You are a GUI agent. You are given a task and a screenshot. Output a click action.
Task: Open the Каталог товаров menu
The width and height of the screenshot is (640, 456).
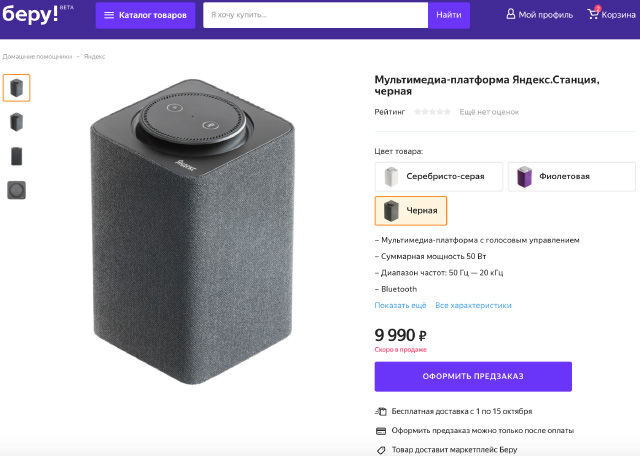pos(145,15)
